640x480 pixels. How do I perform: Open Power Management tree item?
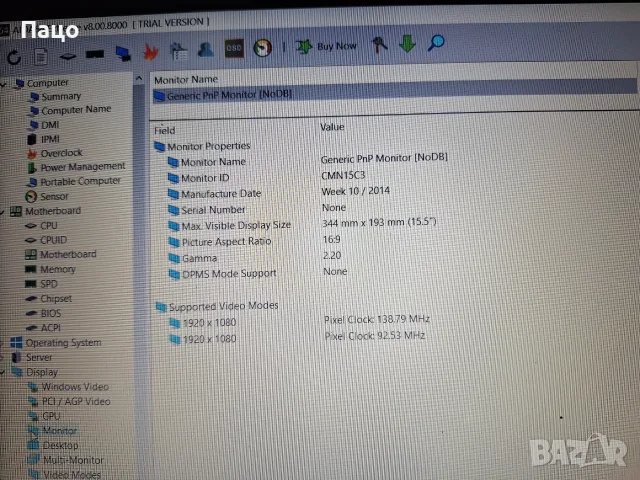pos(82,167)
